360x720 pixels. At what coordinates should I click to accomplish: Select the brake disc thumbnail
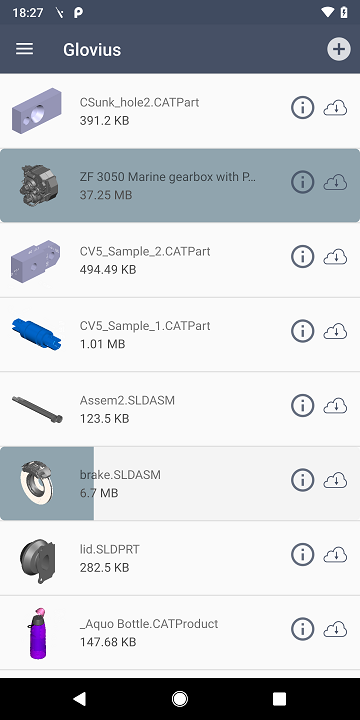(x=37, y=482)
